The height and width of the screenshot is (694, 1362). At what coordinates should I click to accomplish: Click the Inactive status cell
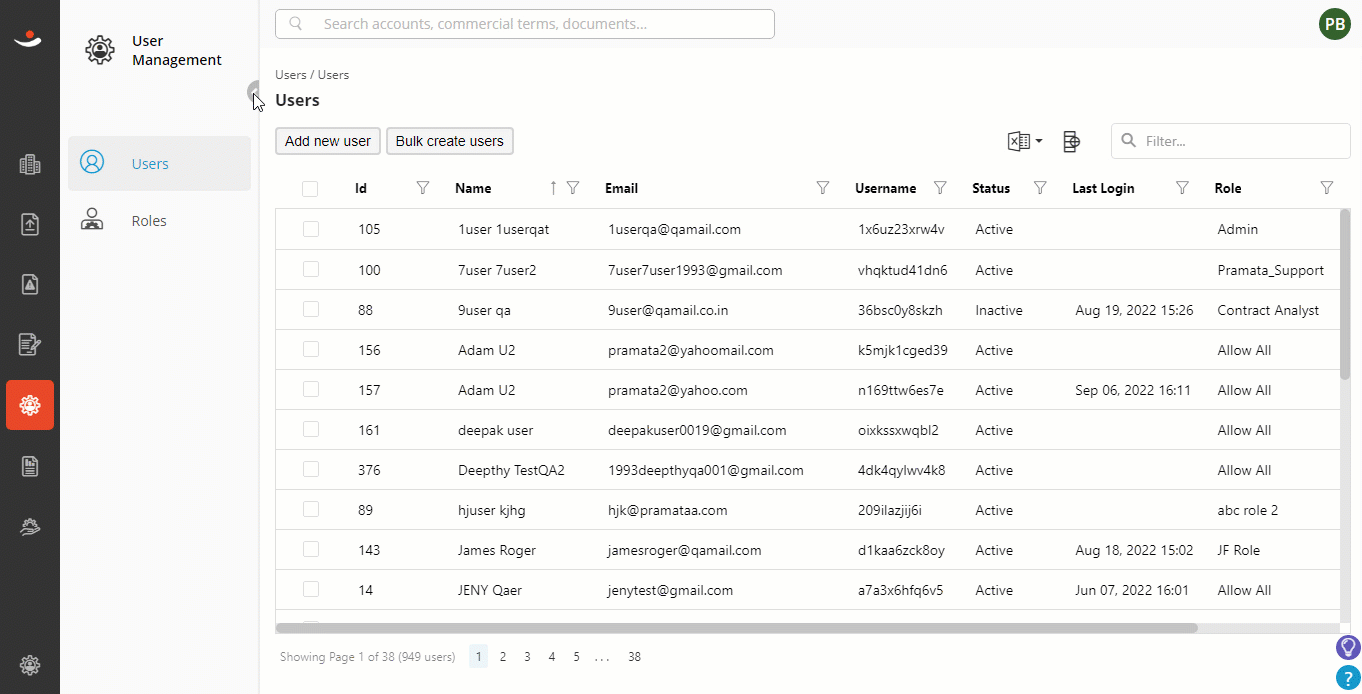[x=999, y=310]
